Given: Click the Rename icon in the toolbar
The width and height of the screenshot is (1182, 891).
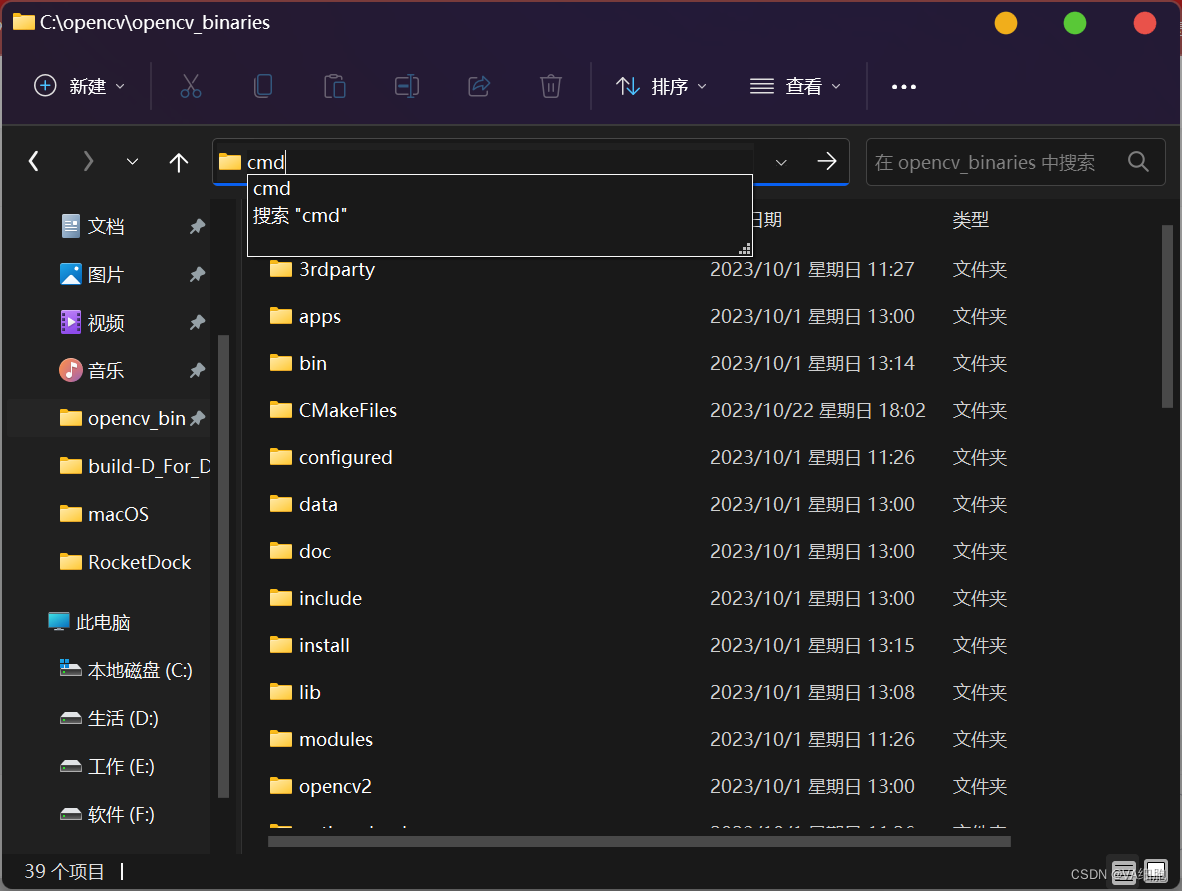Looking at the screenshot, I should coord(407,86).
